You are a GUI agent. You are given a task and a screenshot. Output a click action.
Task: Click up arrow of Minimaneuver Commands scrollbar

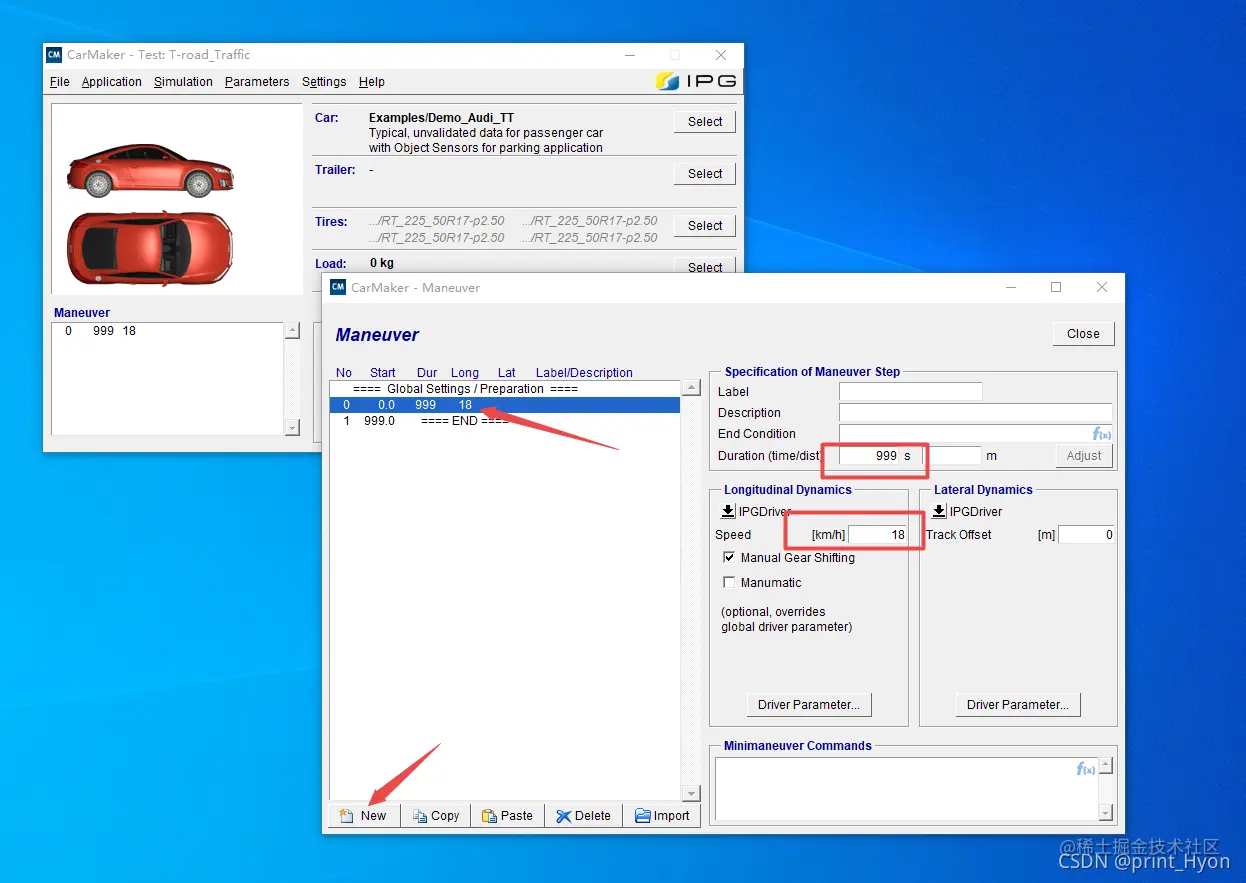pos(1105,765)
